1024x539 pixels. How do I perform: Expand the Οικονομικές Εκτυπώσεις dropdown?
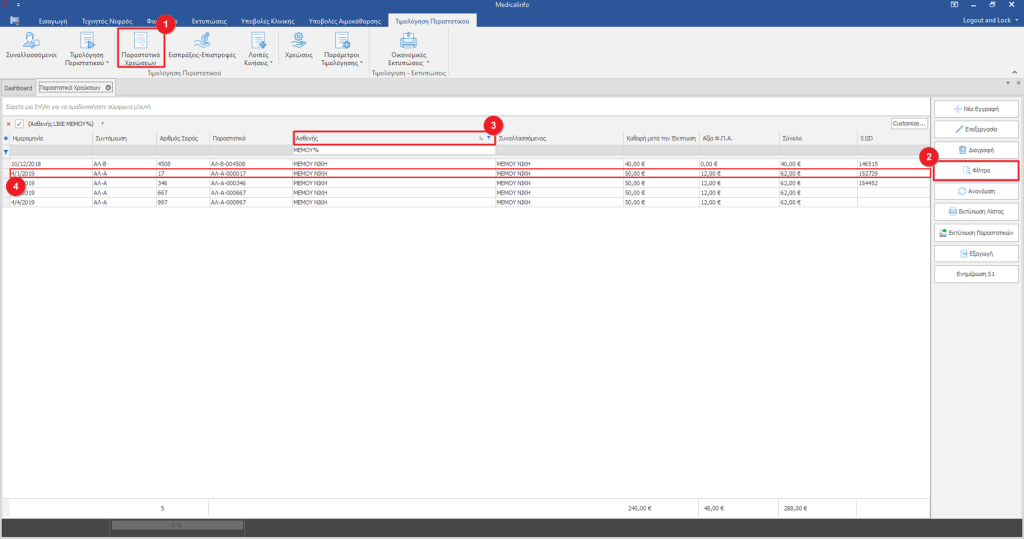click(408, 48)
